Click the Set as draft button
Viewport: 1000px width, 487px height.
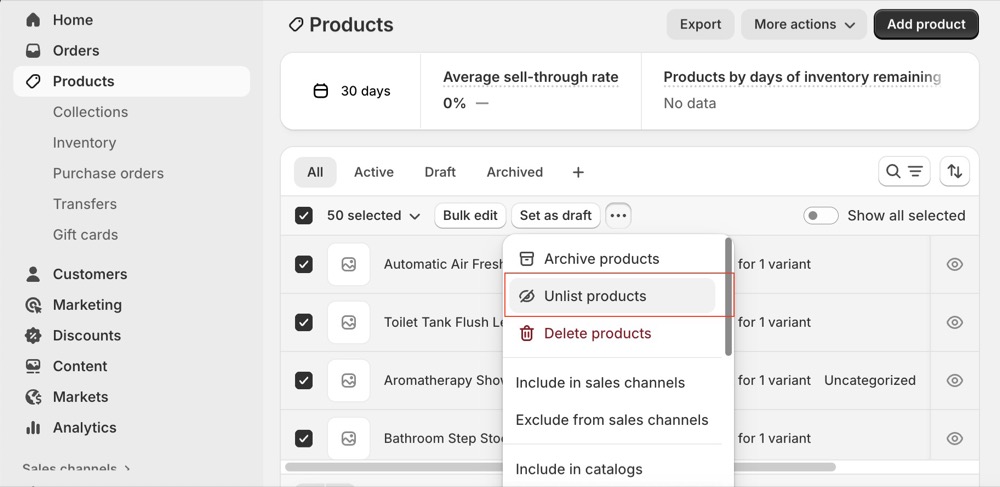point(555,215)
